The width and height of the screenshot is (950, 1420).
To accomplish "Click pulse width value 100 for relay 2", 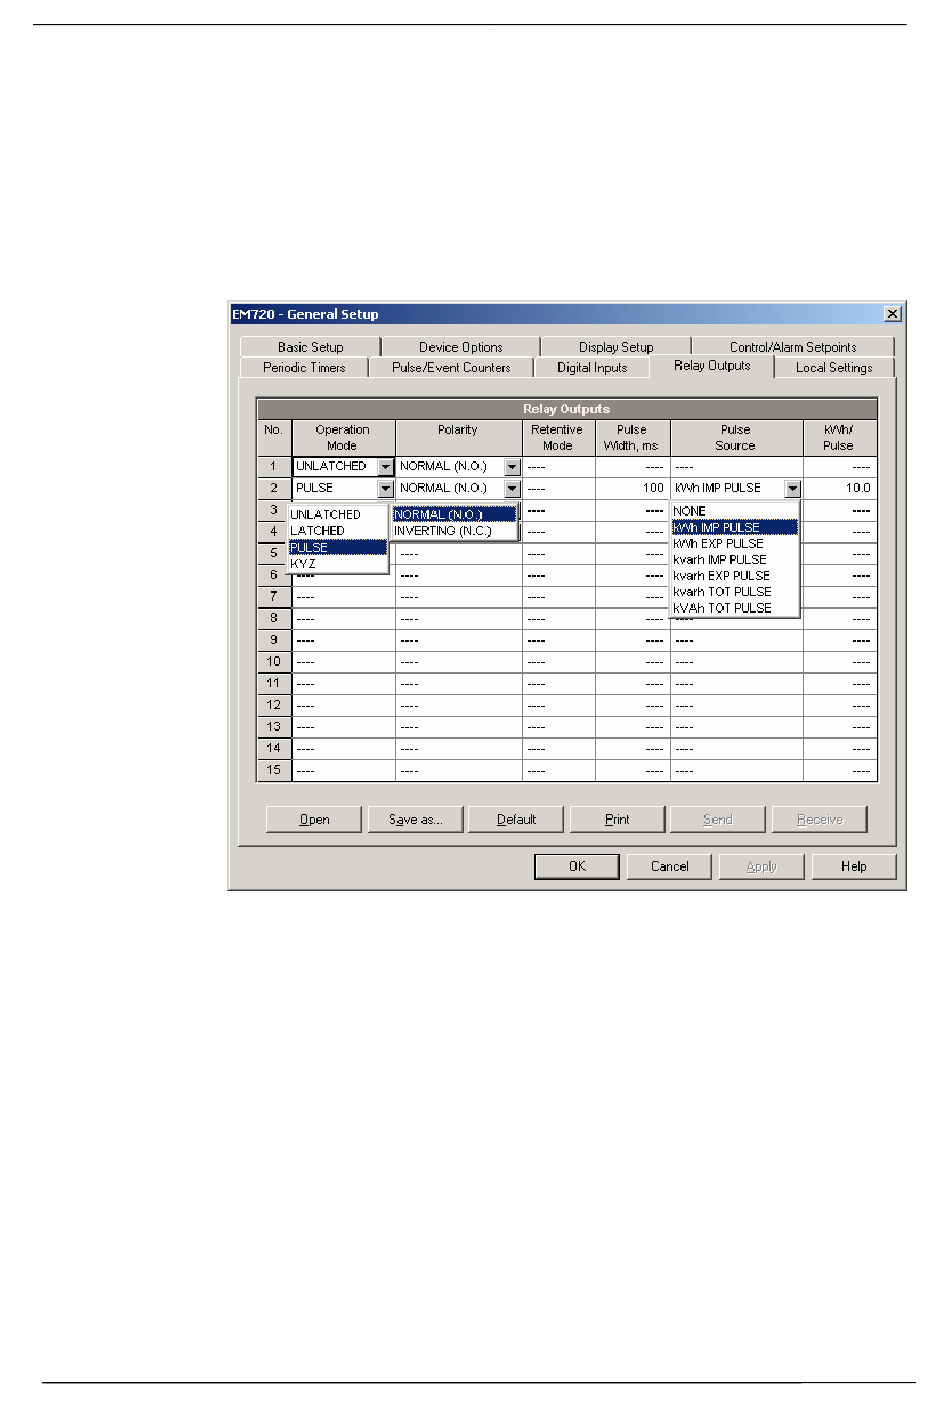I will click(x=633, y=488).
